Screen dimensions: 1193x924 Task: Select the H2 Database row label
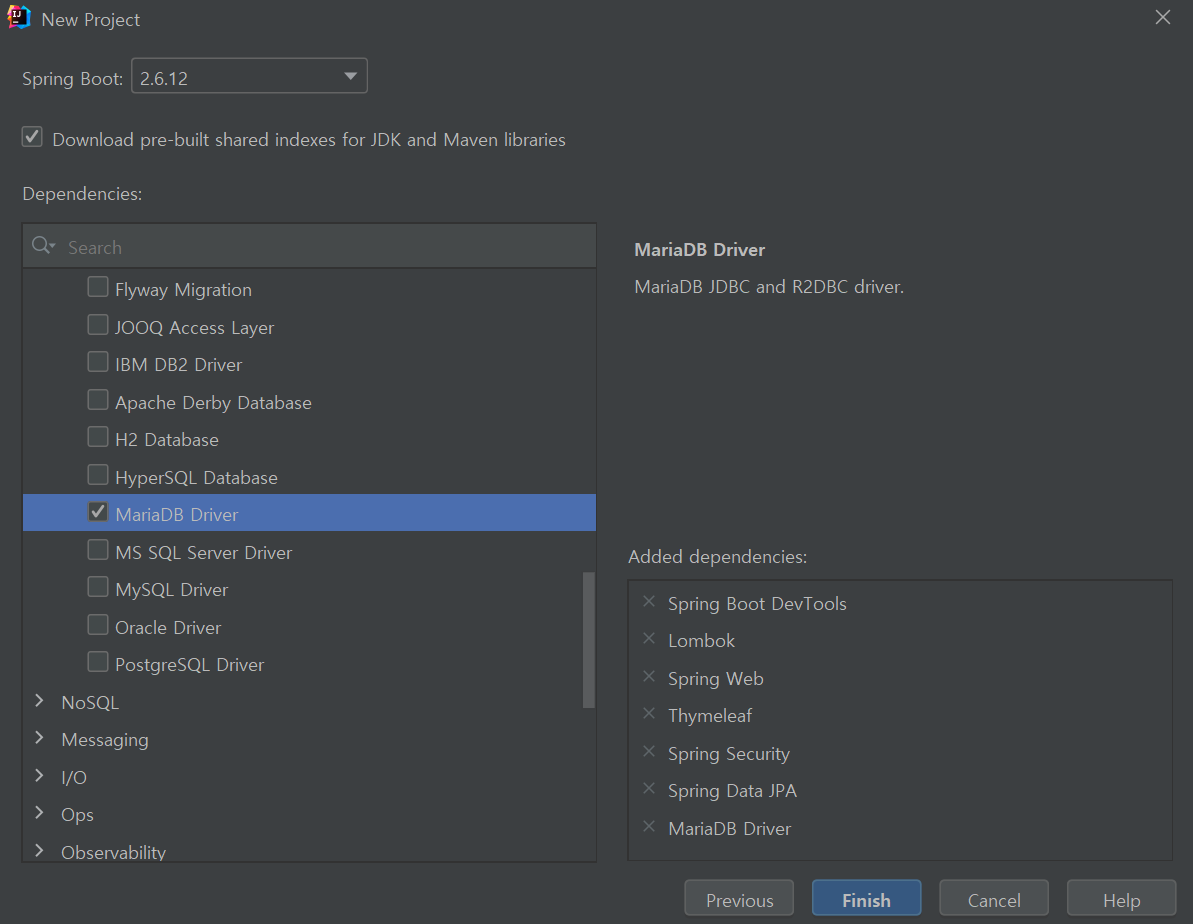167,440
